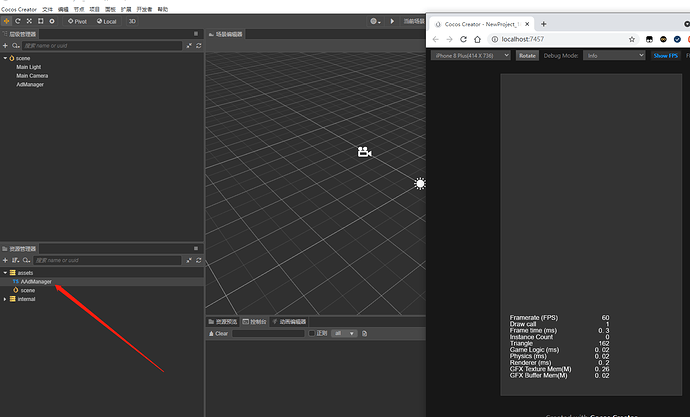
Task: Open the 面板 (Panel) menu
Action: [110, 9]
